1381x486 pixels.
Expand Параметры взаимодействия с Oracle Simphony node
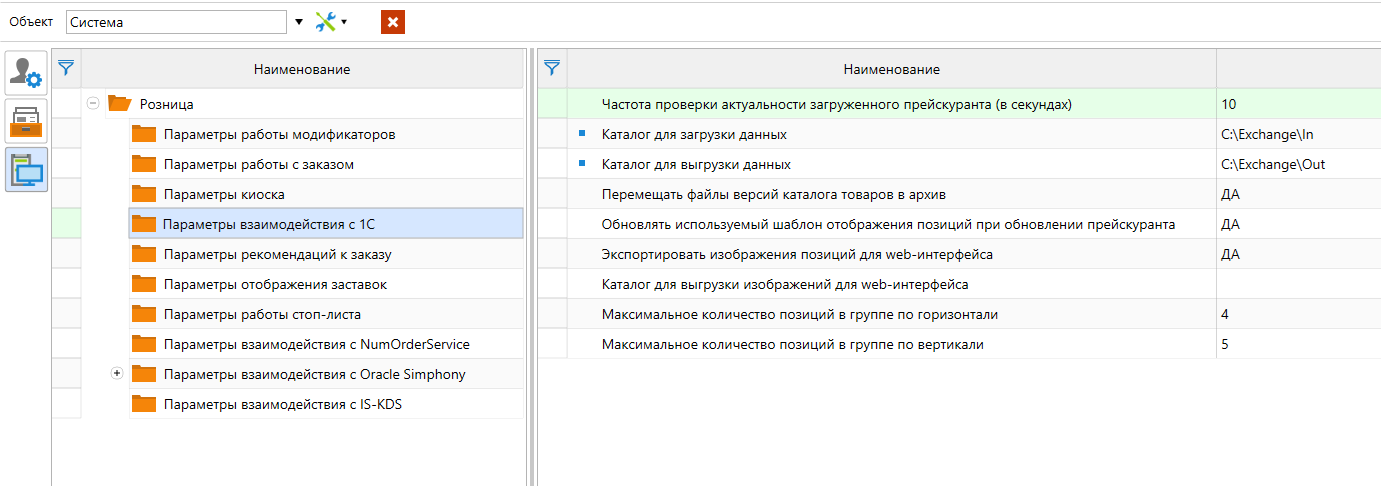(x=116, y=373)
